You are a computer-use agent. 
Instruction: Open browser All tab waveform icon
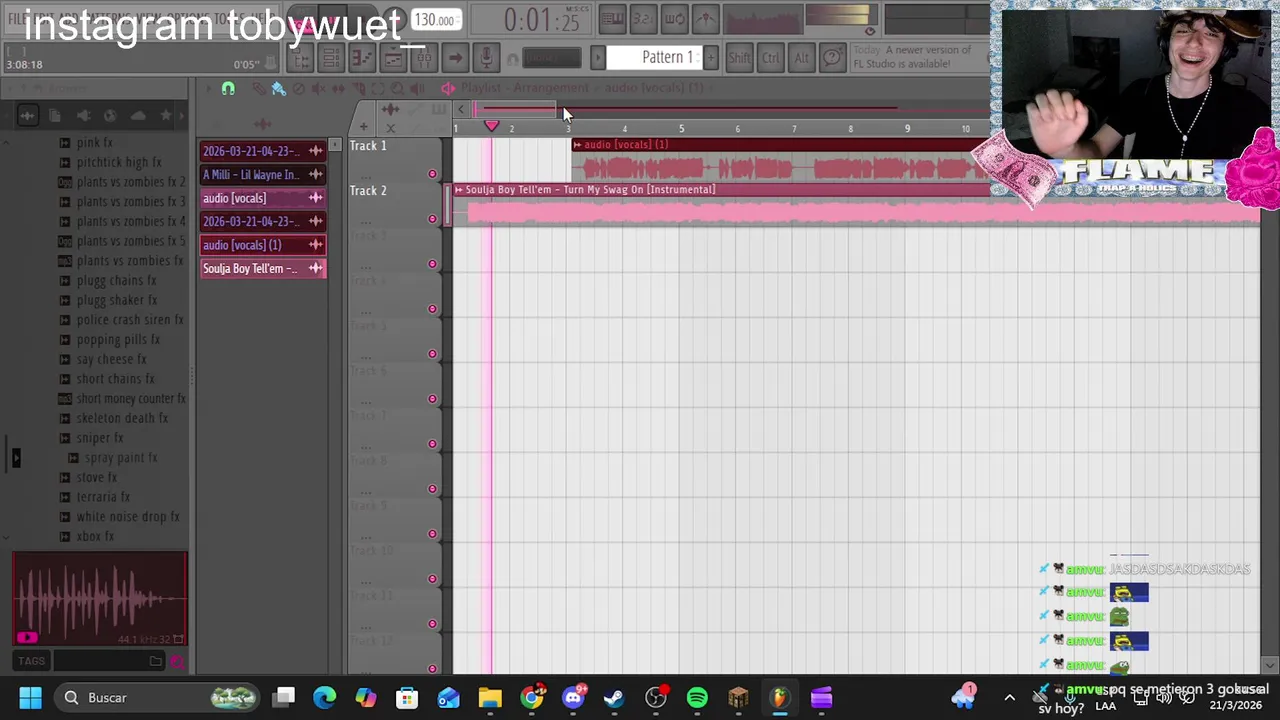point(27,116)
